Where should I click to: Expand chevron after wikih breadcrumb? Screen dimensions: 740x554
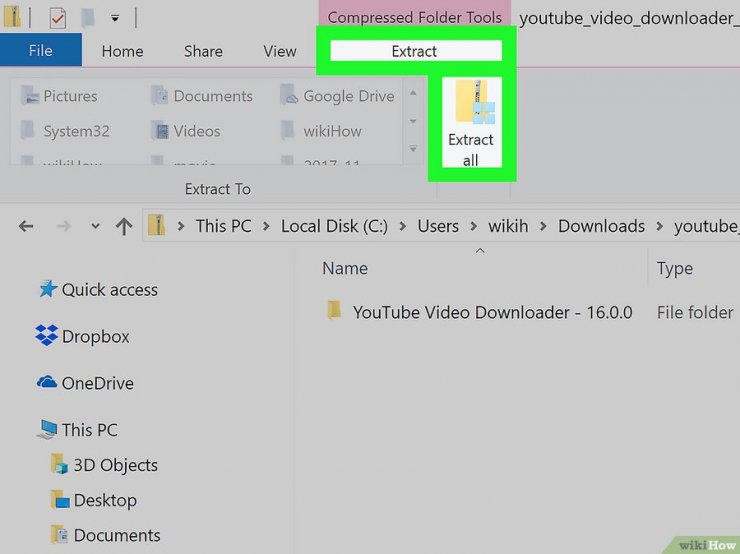[x=543, y=227]
